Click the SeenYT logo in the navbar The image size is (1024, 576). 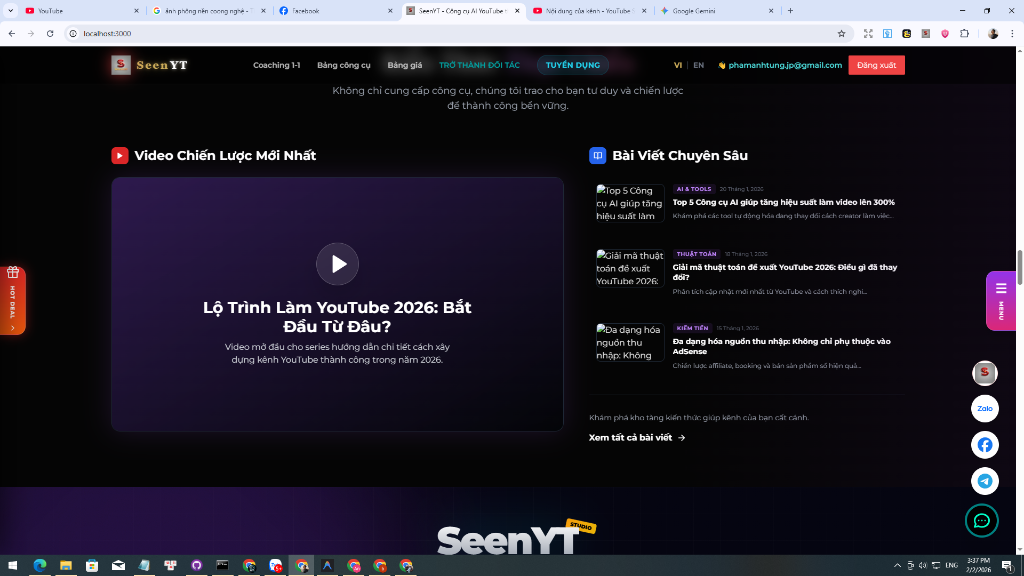click(x=149, y=65)
